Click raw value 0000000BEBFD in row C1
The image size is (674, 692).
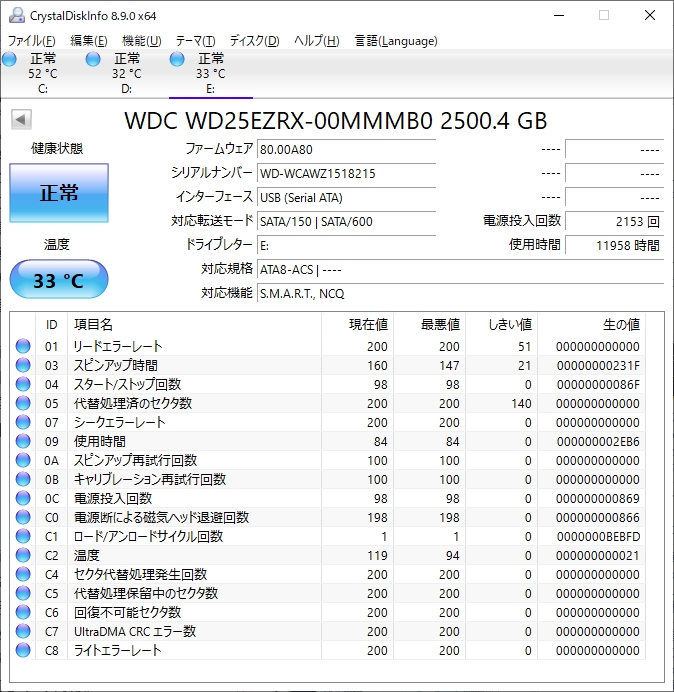pos(598,537)
